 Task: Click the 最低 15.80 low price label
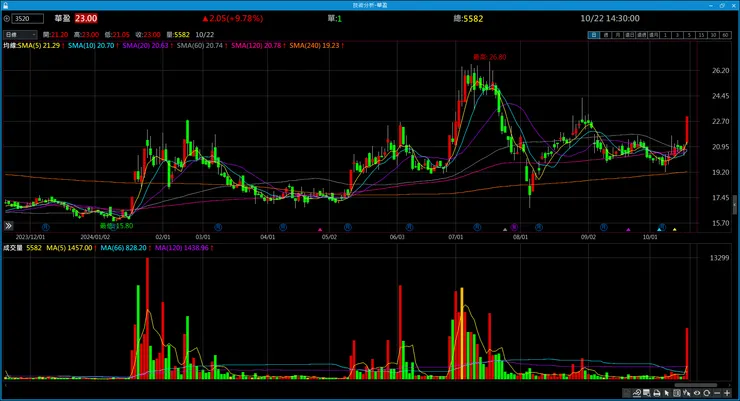coord(117,226)
